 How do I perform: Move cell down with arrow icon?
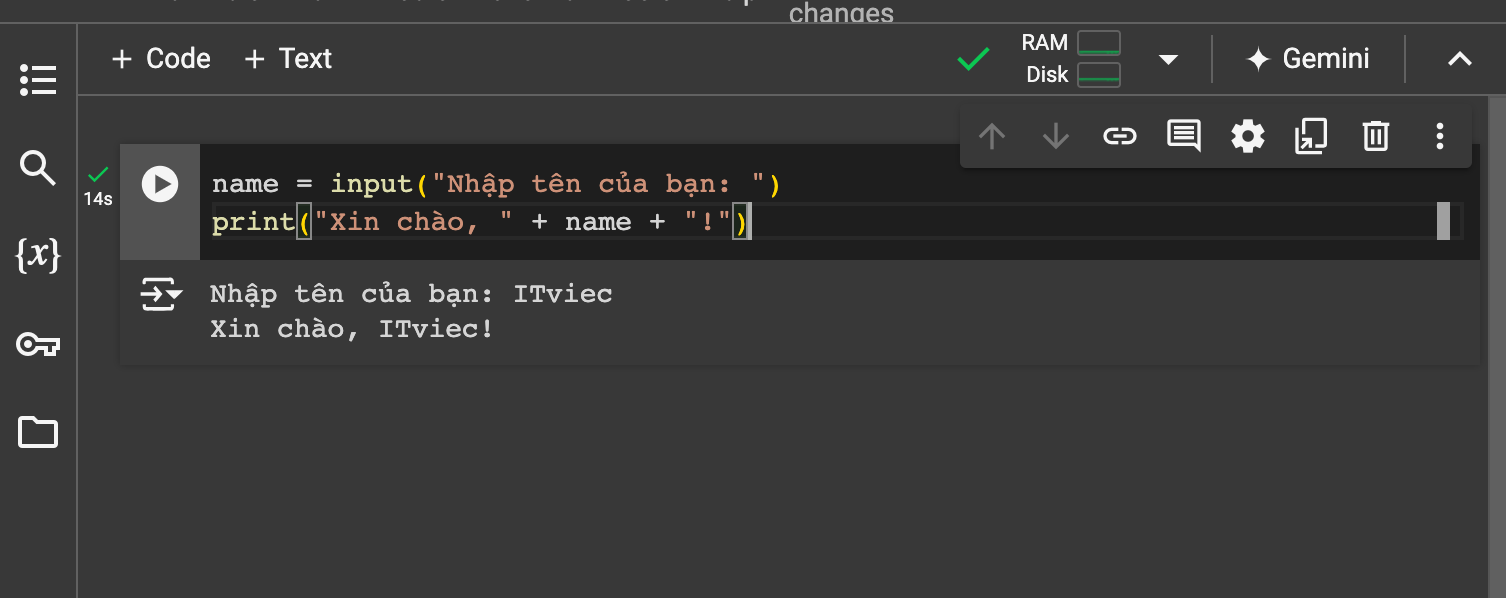(1055, 136)
